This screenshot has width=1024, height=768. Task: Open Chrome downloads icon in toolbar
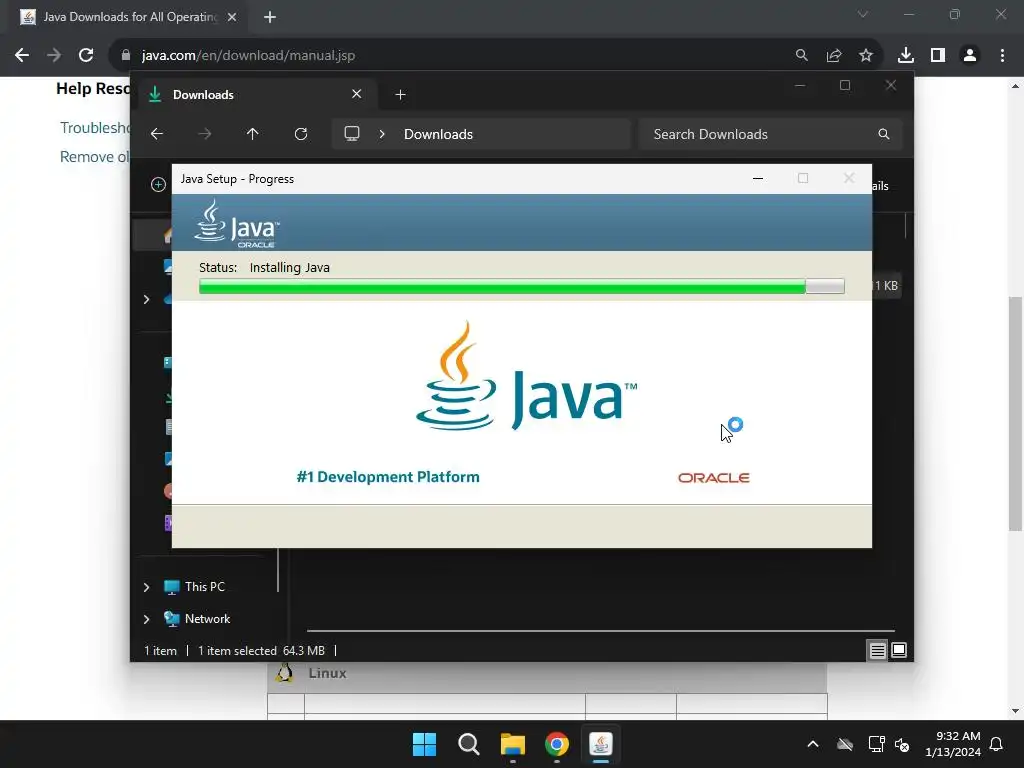906,56
